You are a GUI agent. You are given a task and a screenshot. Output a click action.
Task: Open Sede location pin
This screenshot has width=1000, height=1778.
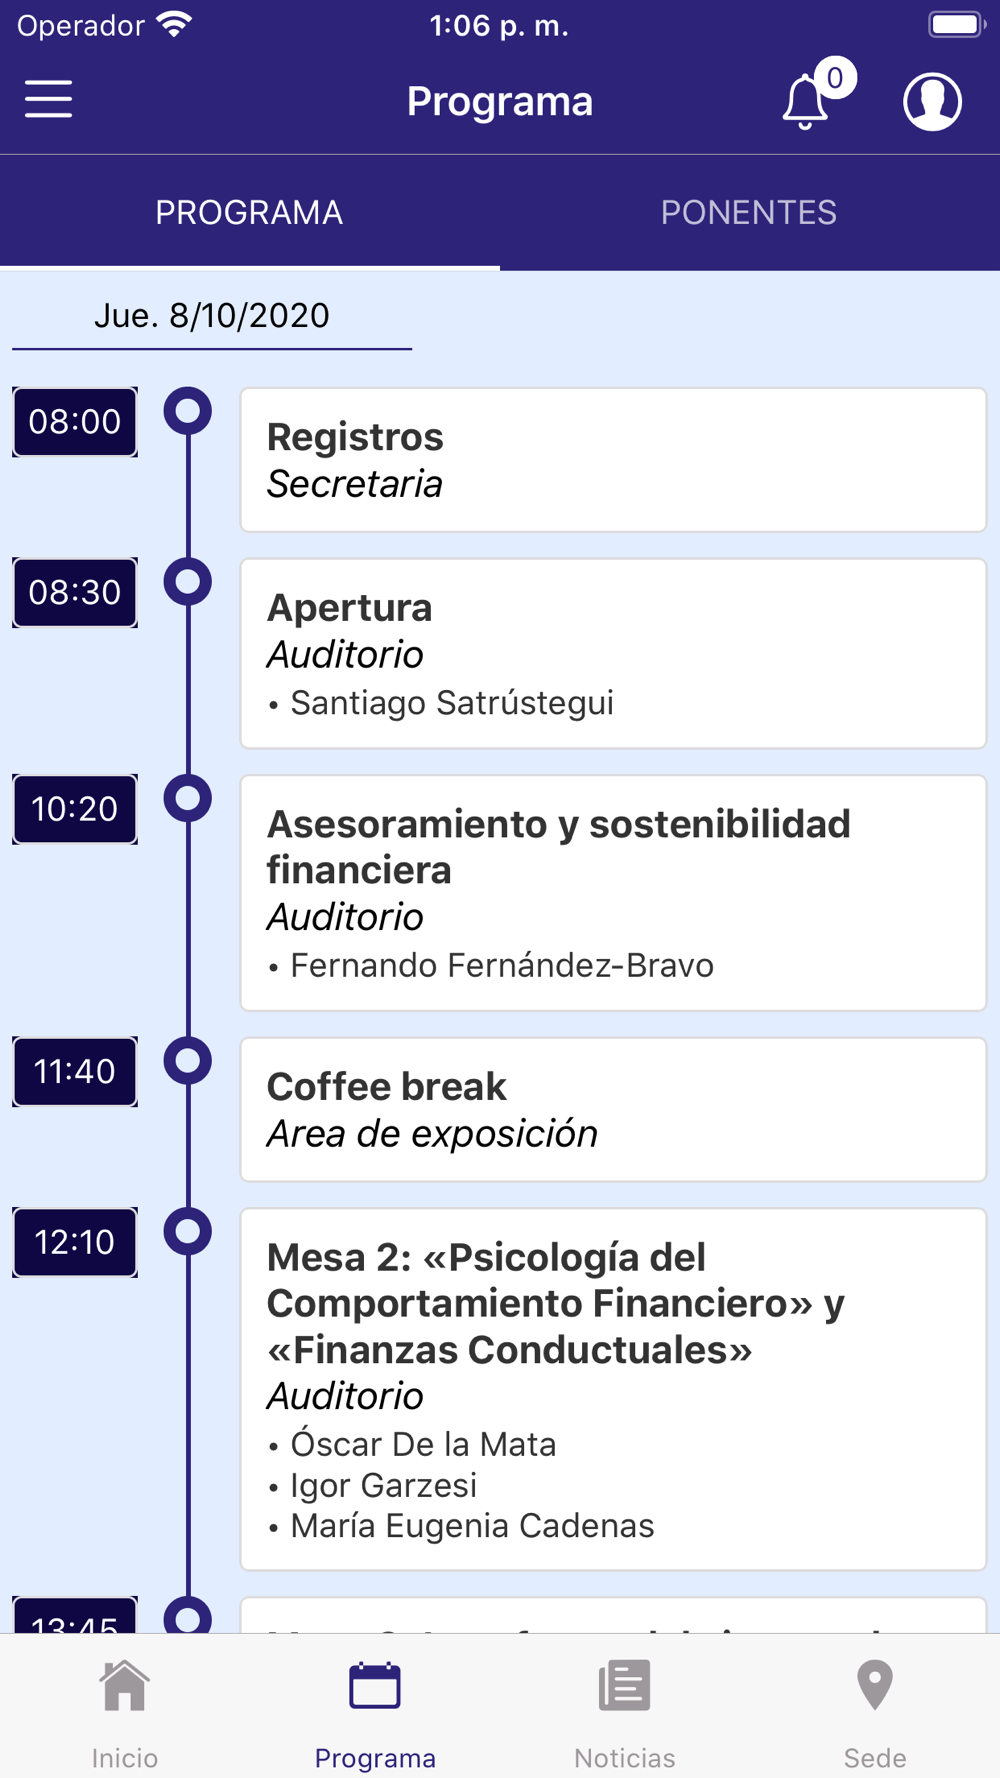point(875,1686)
